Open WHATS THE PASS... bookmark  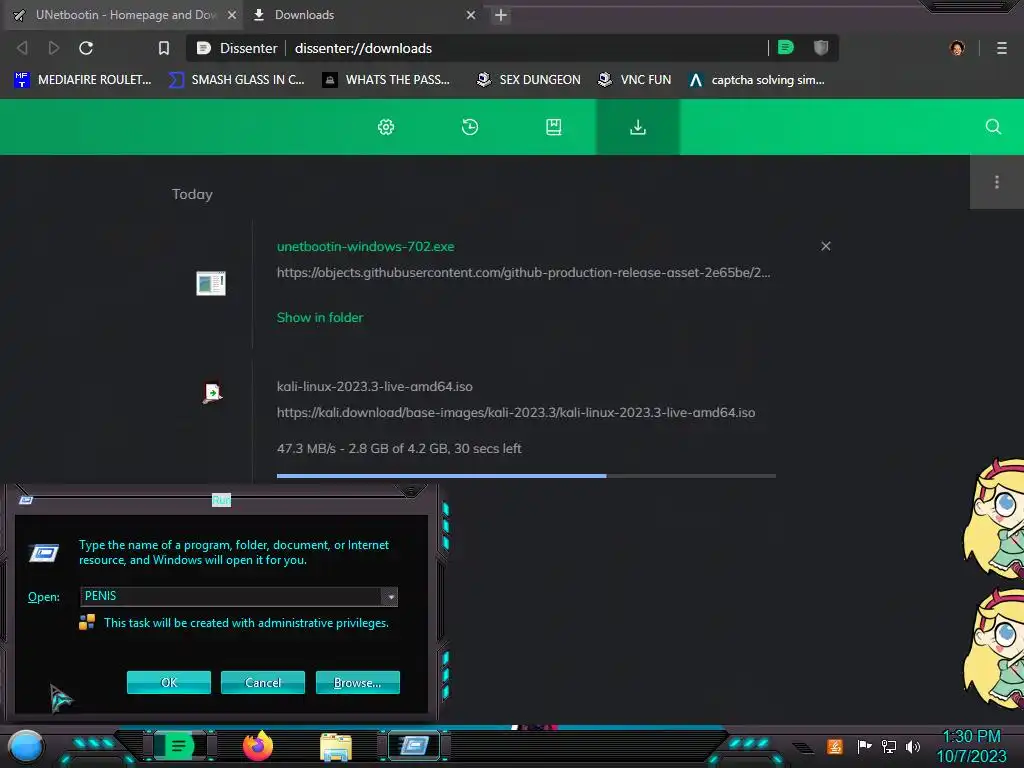coord(386,80)
